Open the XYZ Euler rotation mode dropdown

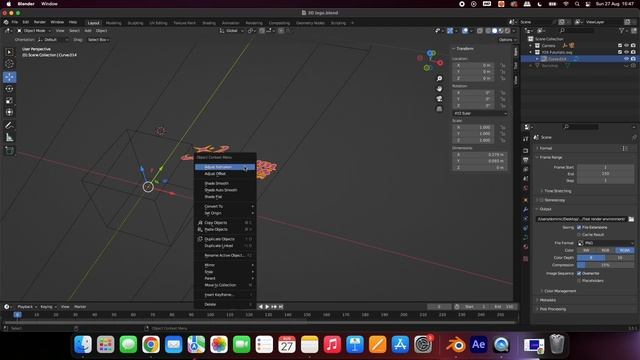tap(480, 113)
